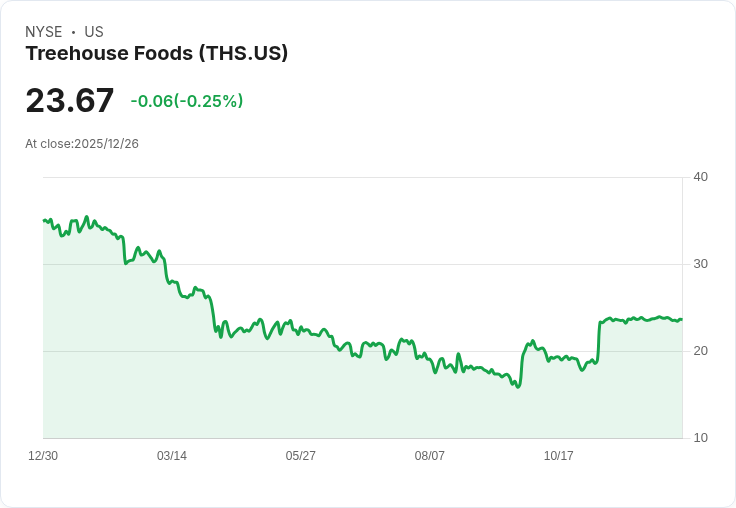This screenshot has height=508, width=736.
Task: Click the At close:2025/12/26 date text
Action: [82, 144]
